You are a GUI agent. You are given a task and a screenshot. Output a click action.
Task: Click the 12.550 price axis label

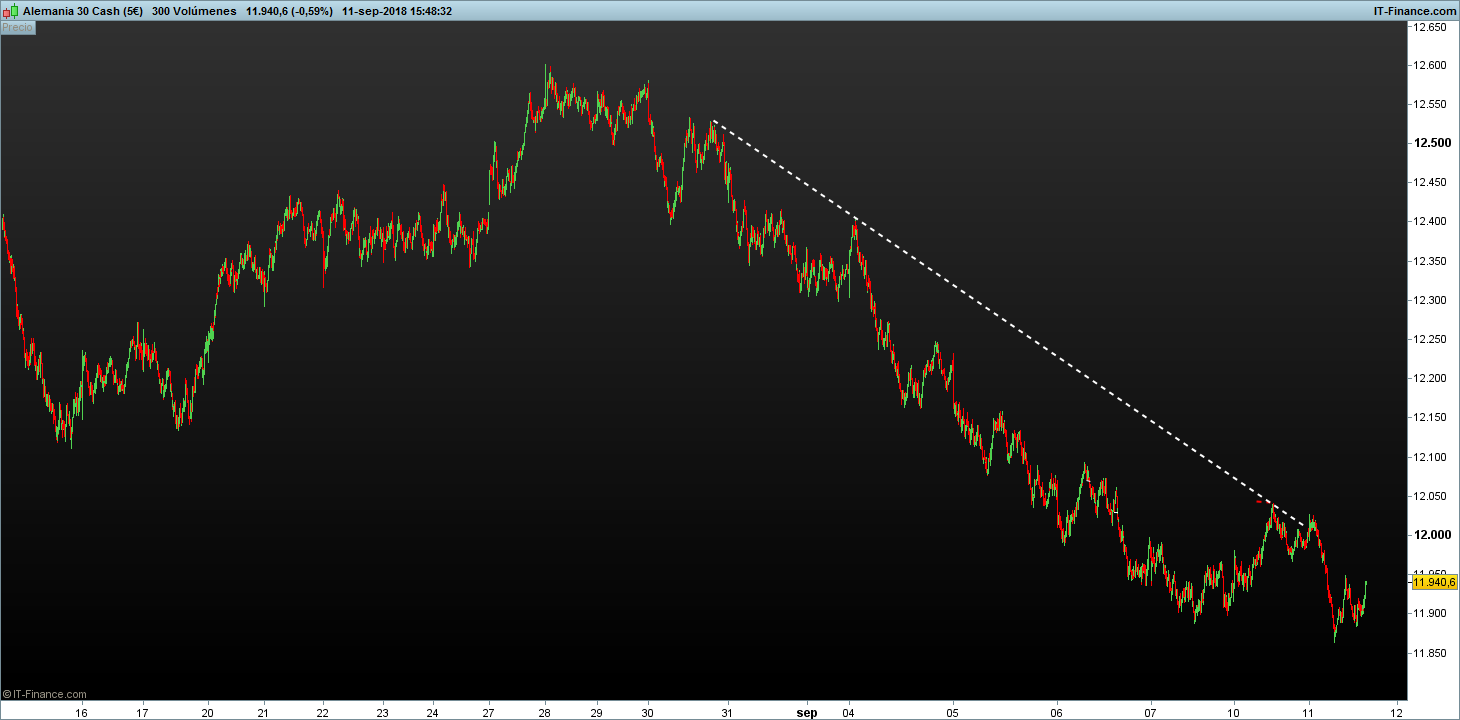(x=1429, y=105)
